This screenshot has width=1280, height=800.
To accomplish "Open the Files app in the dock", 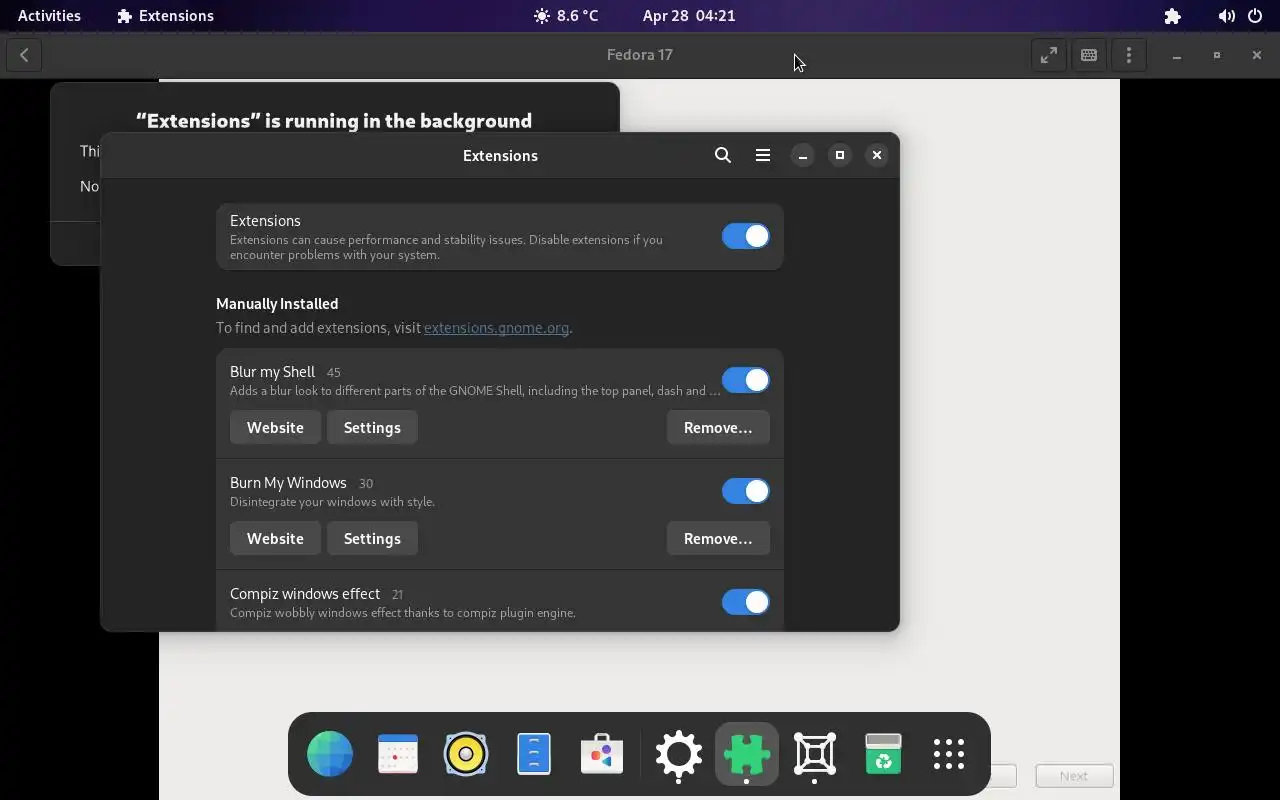I will pos(534,754).
